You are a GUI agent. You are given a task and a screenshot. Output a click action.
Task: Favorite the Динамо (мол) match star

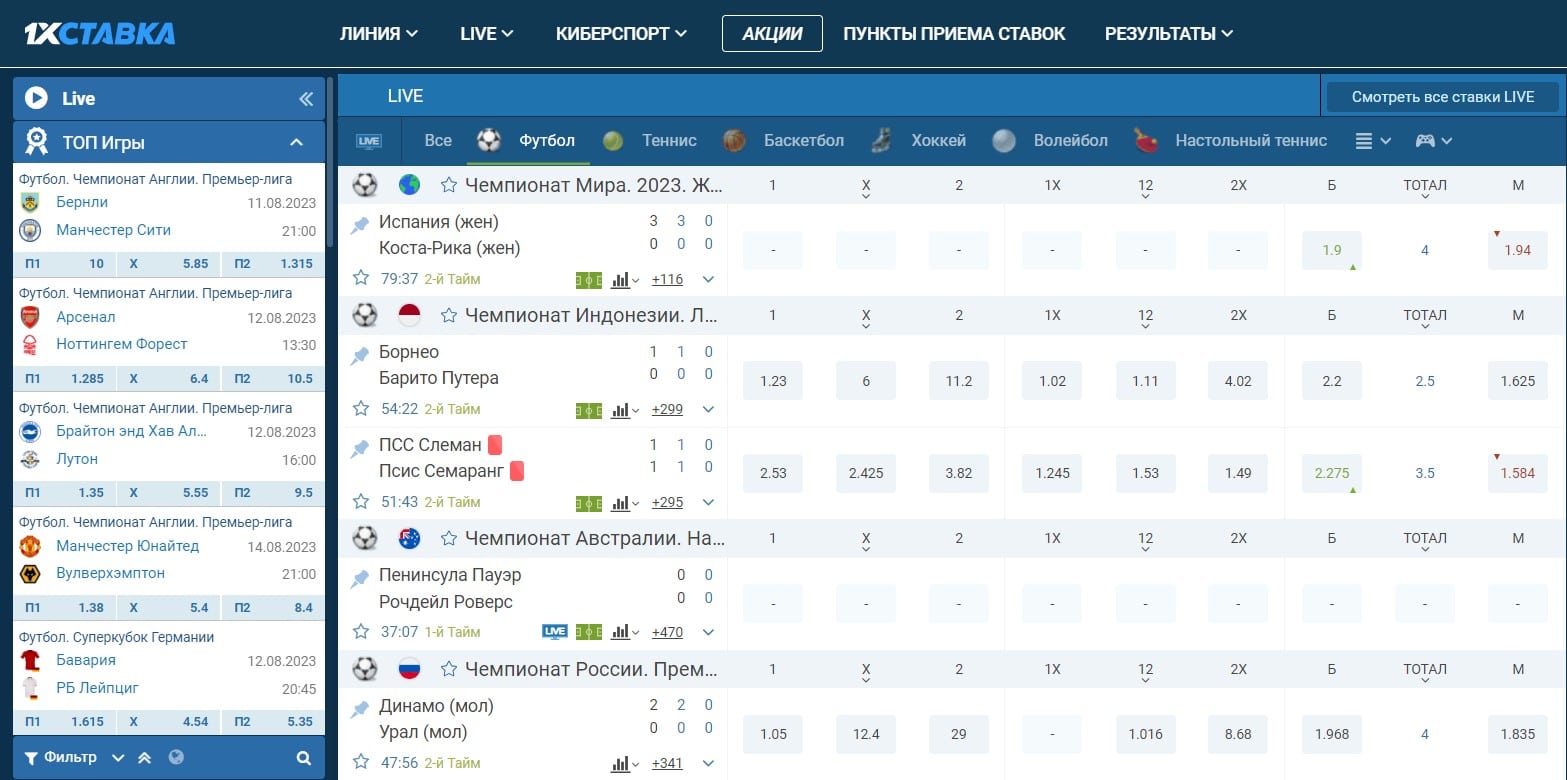point(361,763)
